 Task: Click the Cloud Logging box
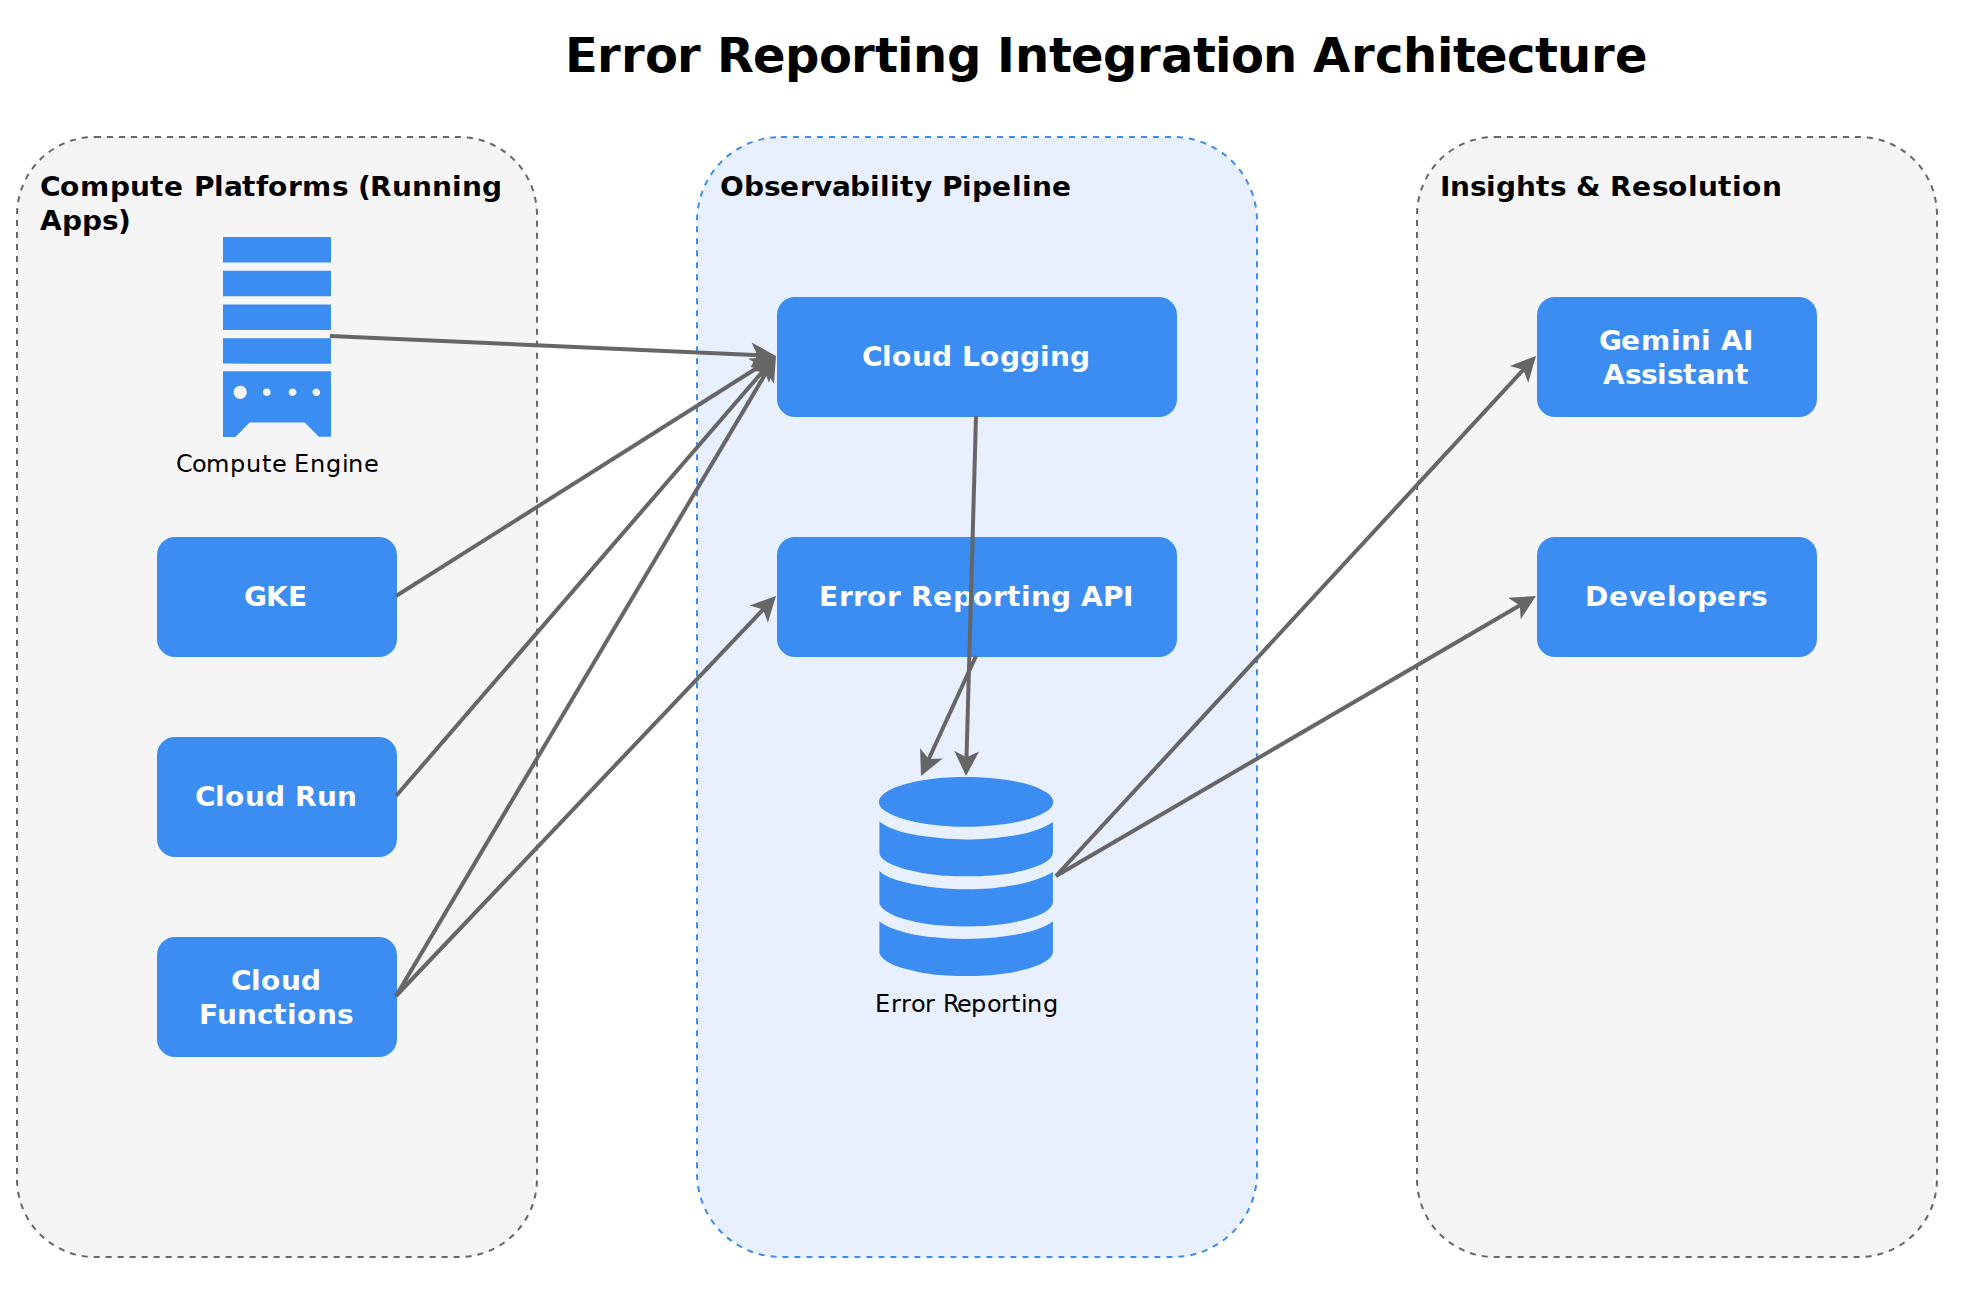977,357
